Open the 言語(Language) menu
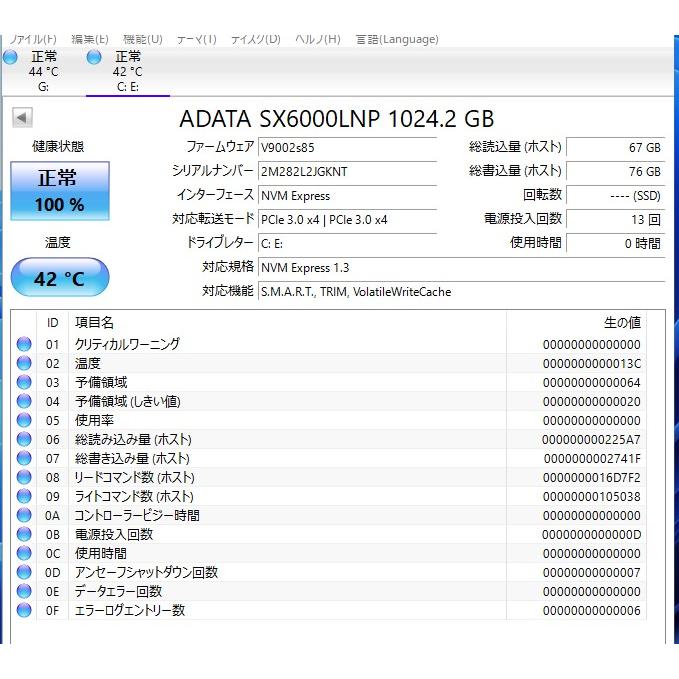The height and width of the screenshot is (679, 679). point(397,39)
